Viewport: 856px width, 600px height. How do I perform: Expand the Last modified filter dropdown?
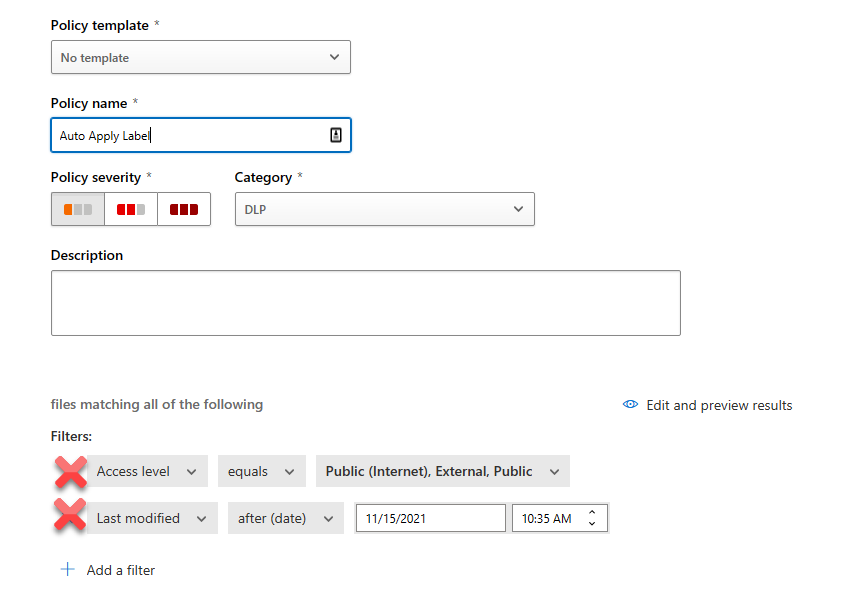[x=152, y=518]
